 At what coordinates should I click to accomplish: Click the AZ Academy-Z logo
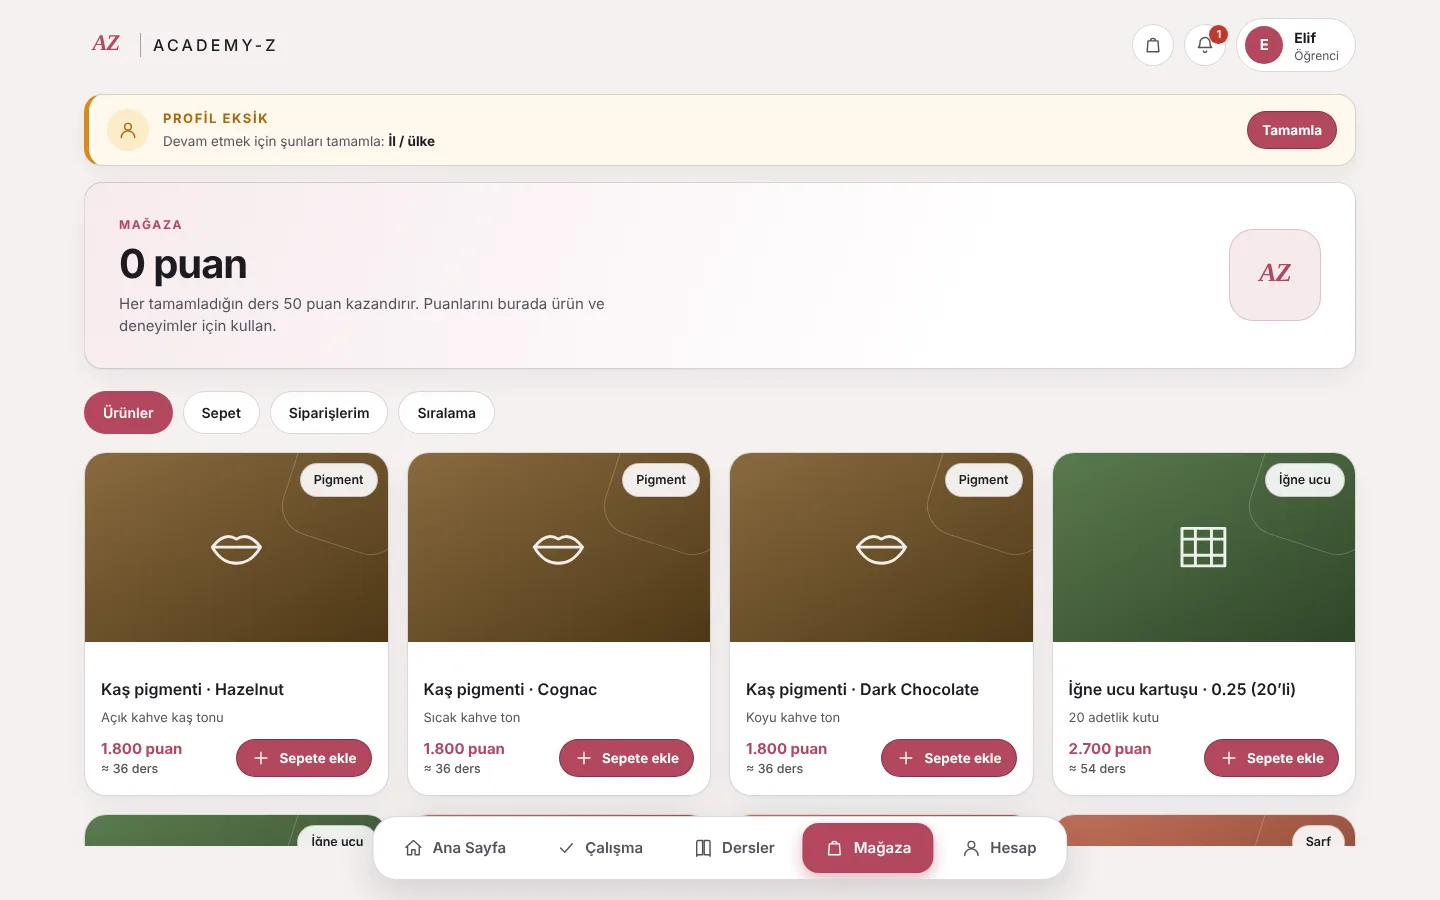tap(184, 45)
